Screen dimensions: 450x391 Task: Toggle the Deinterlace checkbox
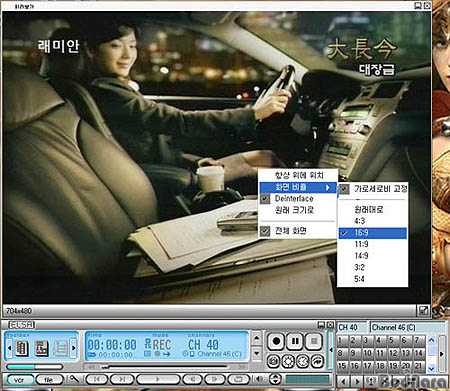[265, 199]
